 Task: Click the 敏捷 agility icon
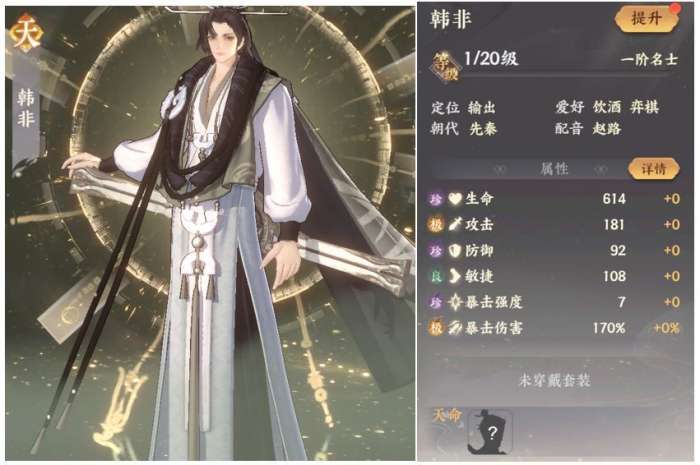[x=454, y=276]
